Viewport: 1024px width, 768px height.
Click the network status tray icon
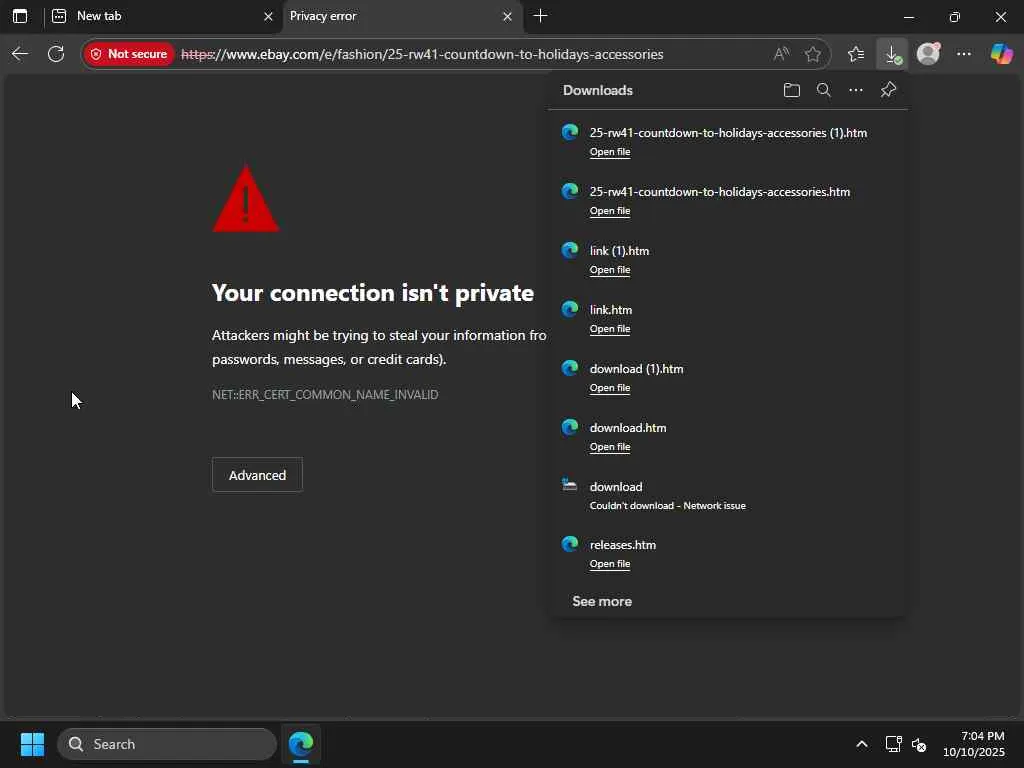(x=893, y=744)
